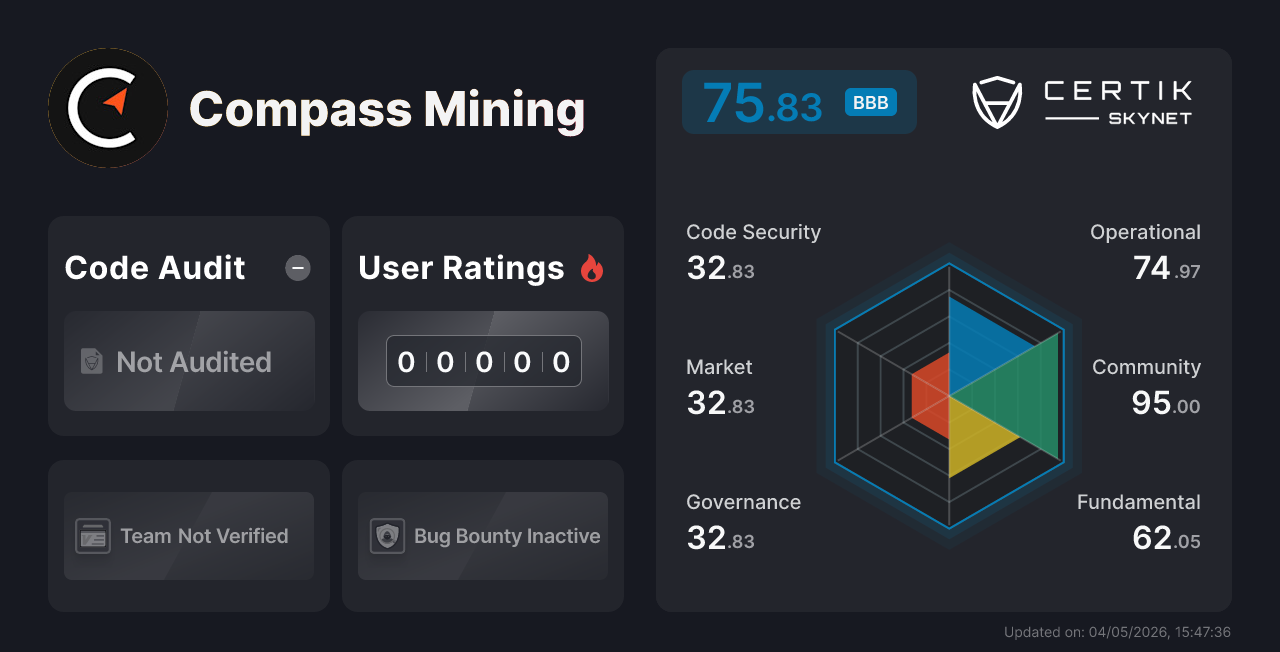This screenshot has width=1280, height=652.
Task: Click the 0 0 0 0 0 ratings counter
Action: tap(484, 361)
